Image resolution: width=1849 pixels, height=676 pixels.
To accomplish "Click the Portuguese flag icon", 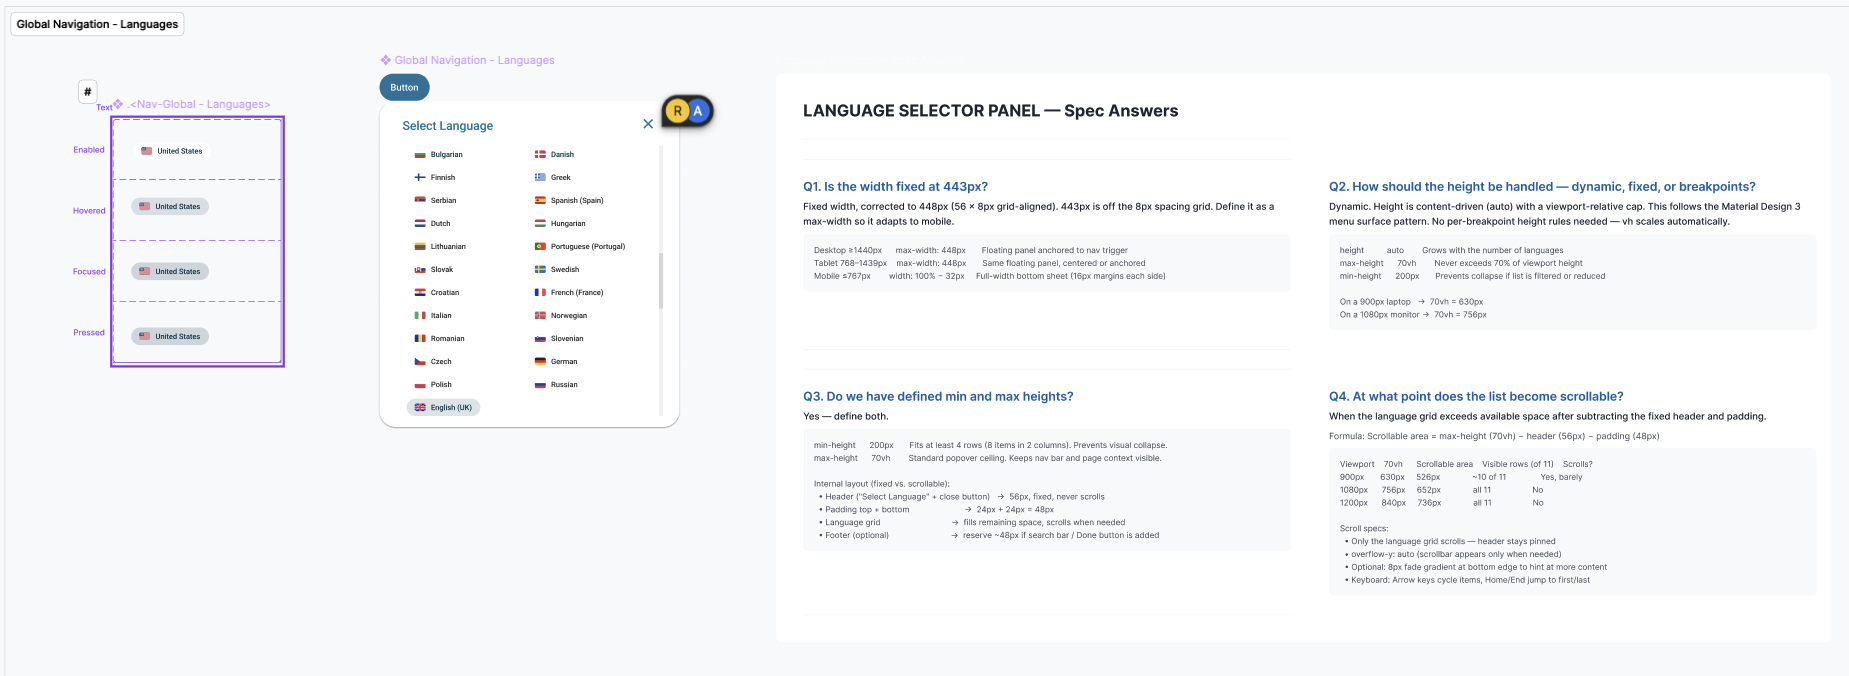I will tap(540, 247).
